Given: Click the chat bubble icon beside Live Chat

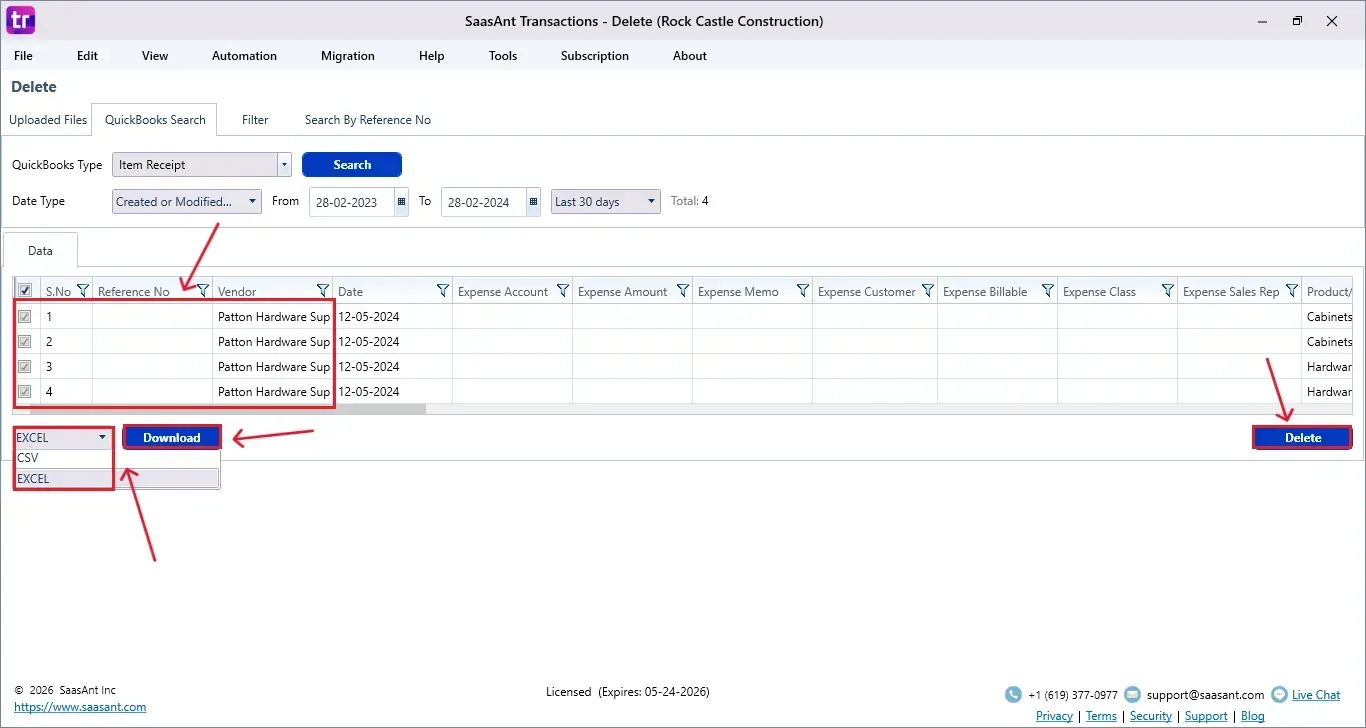Looking at the screenshot, I should click(1280, 694).
